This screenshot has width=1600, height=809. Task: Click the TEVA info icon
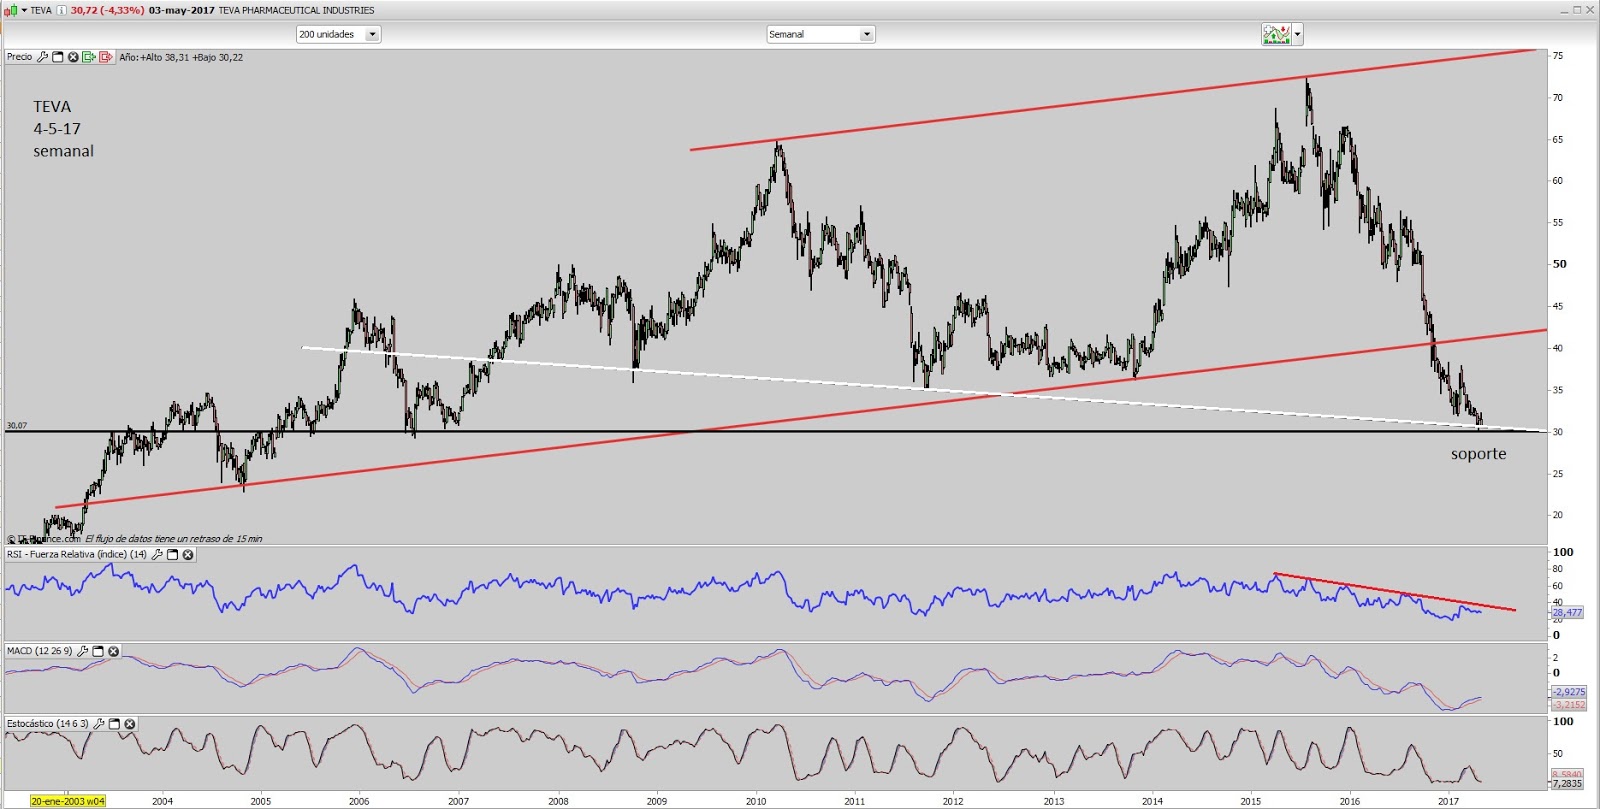pos(61,10)
